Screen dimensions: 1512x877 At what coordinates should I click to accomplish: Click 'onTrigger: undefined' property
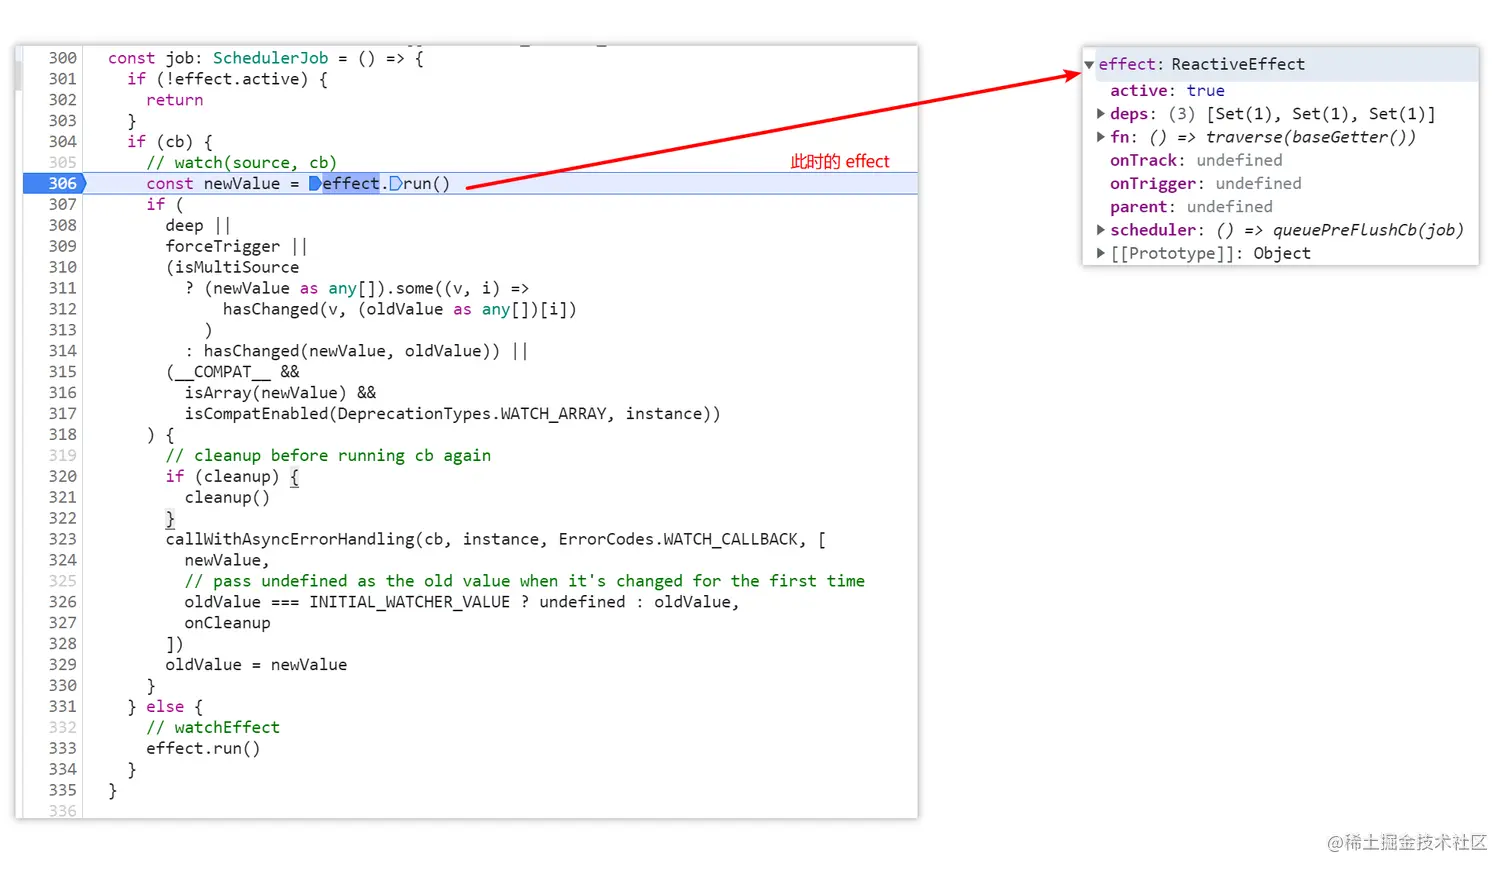(x=1206, y=184)
